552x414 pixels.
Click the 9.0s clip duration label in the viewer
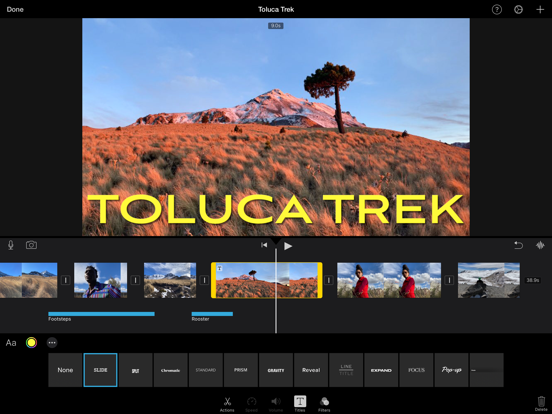276,26
